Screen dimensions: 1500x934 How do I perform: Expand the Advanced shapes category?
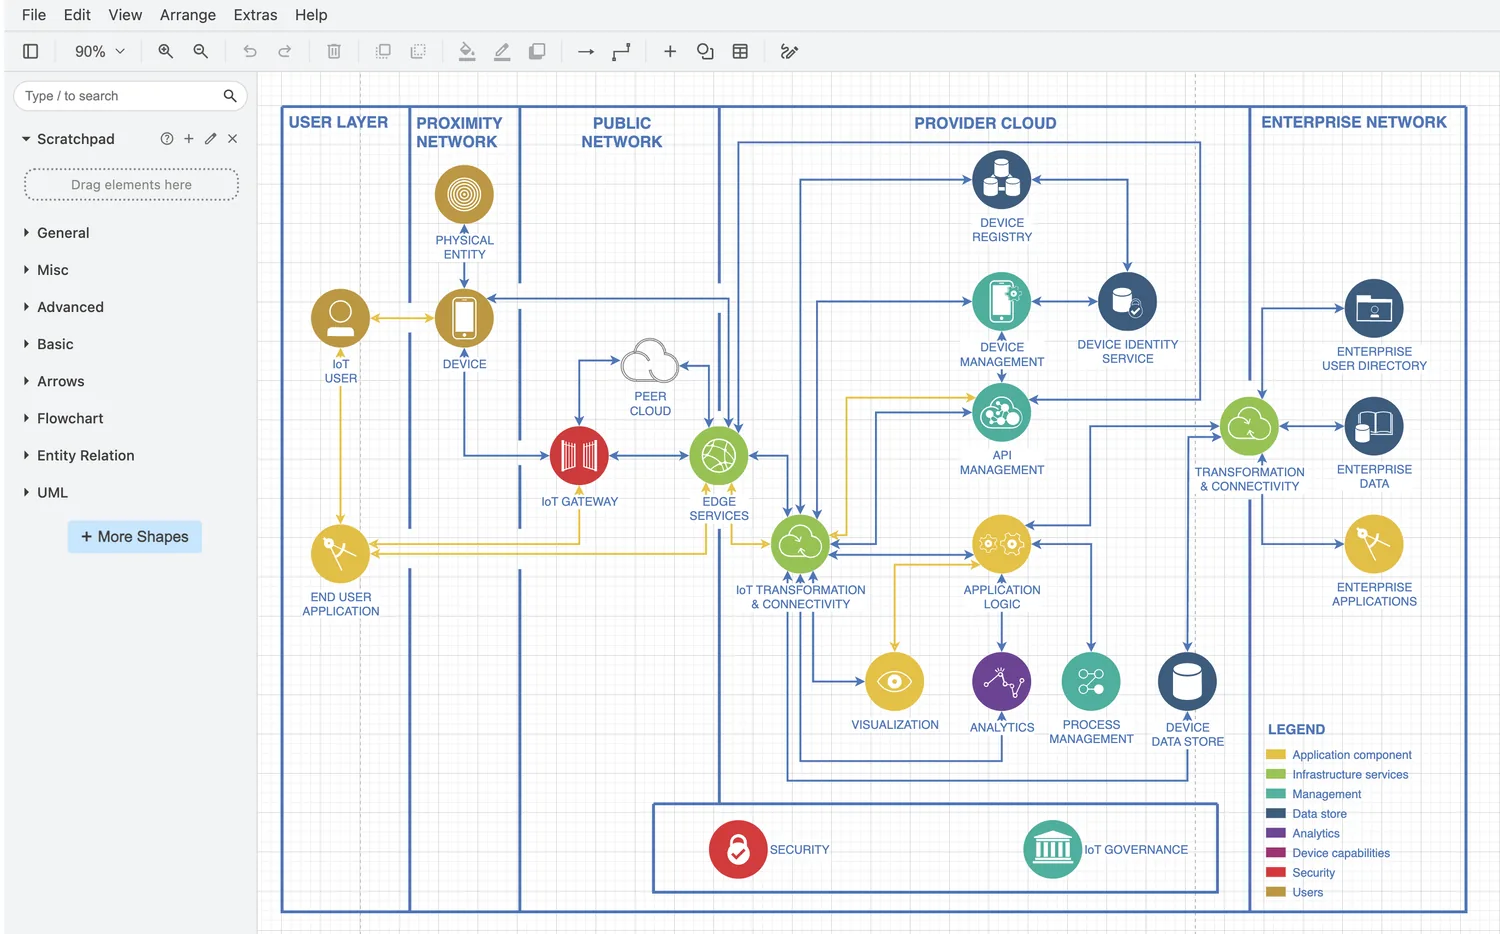[x=70, y=307]
